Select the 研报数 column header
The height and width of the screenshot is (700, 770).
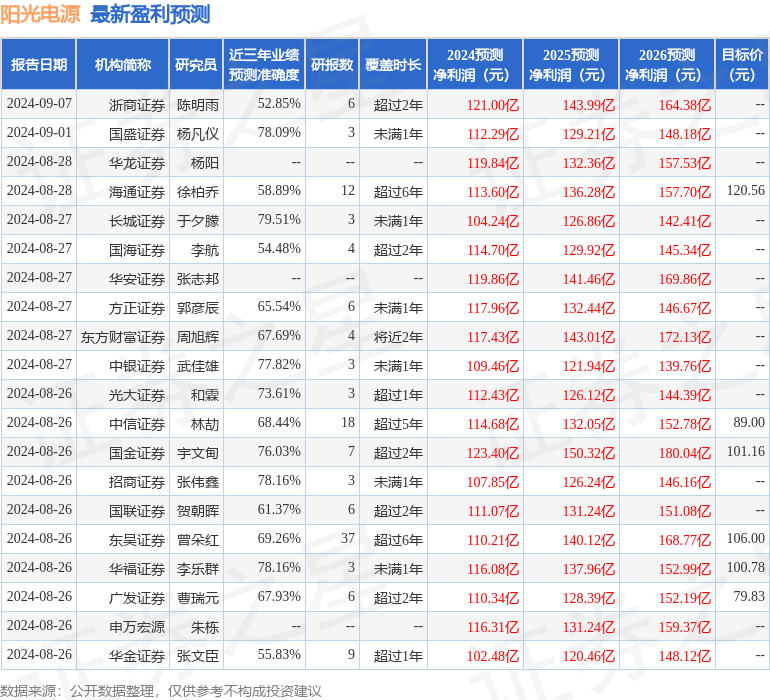pos(332,64)
